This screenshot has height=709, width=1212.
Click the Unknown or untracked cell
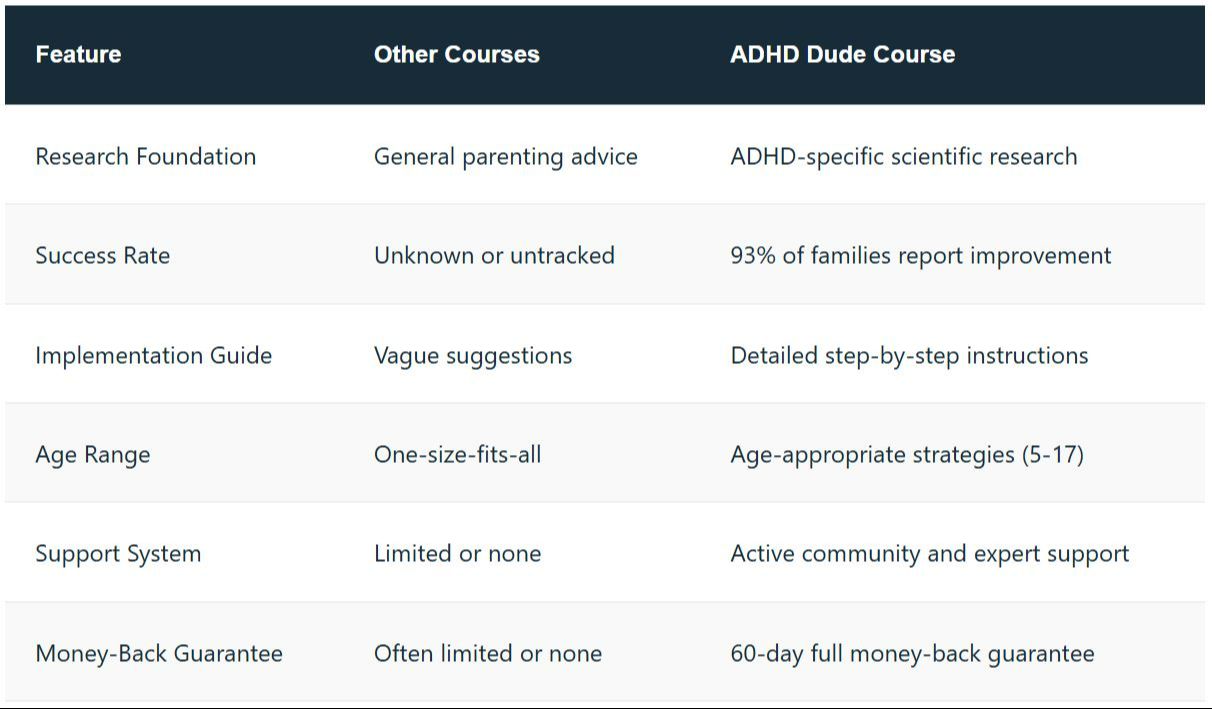pyautogui.click(x=494, y=255)
